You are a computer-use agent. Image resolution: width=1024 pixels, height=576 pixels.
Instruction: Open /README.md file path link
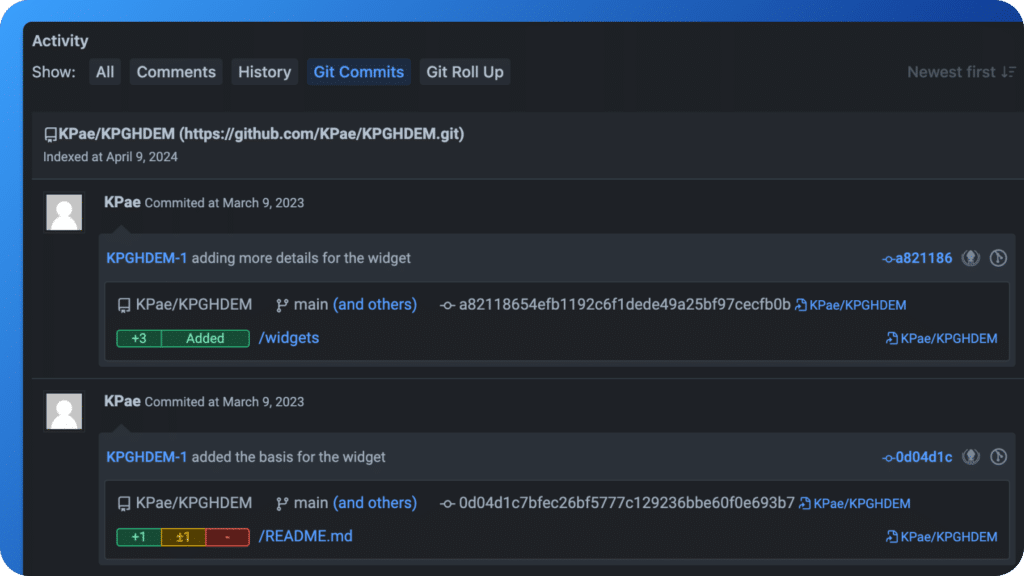pos(306,536)
